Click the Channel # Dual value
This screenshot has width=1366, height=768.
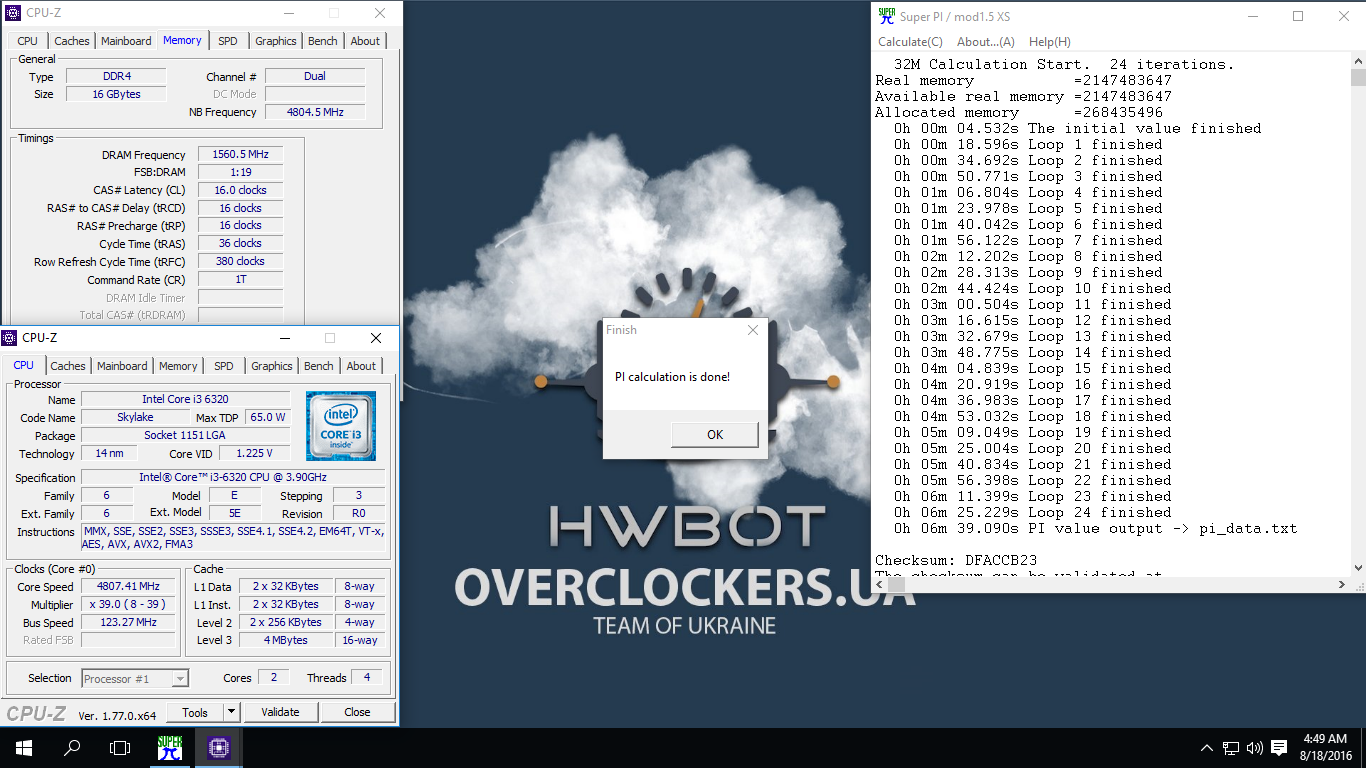pyautogui.click(x=315, y=76)
